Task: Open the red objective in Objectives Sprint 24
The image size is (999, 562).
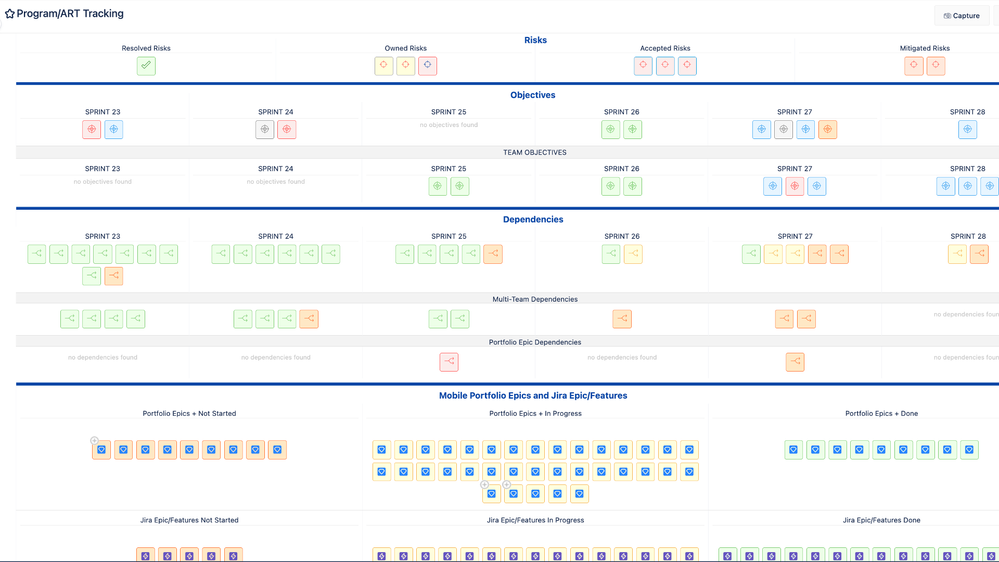Action: [287, 129]
